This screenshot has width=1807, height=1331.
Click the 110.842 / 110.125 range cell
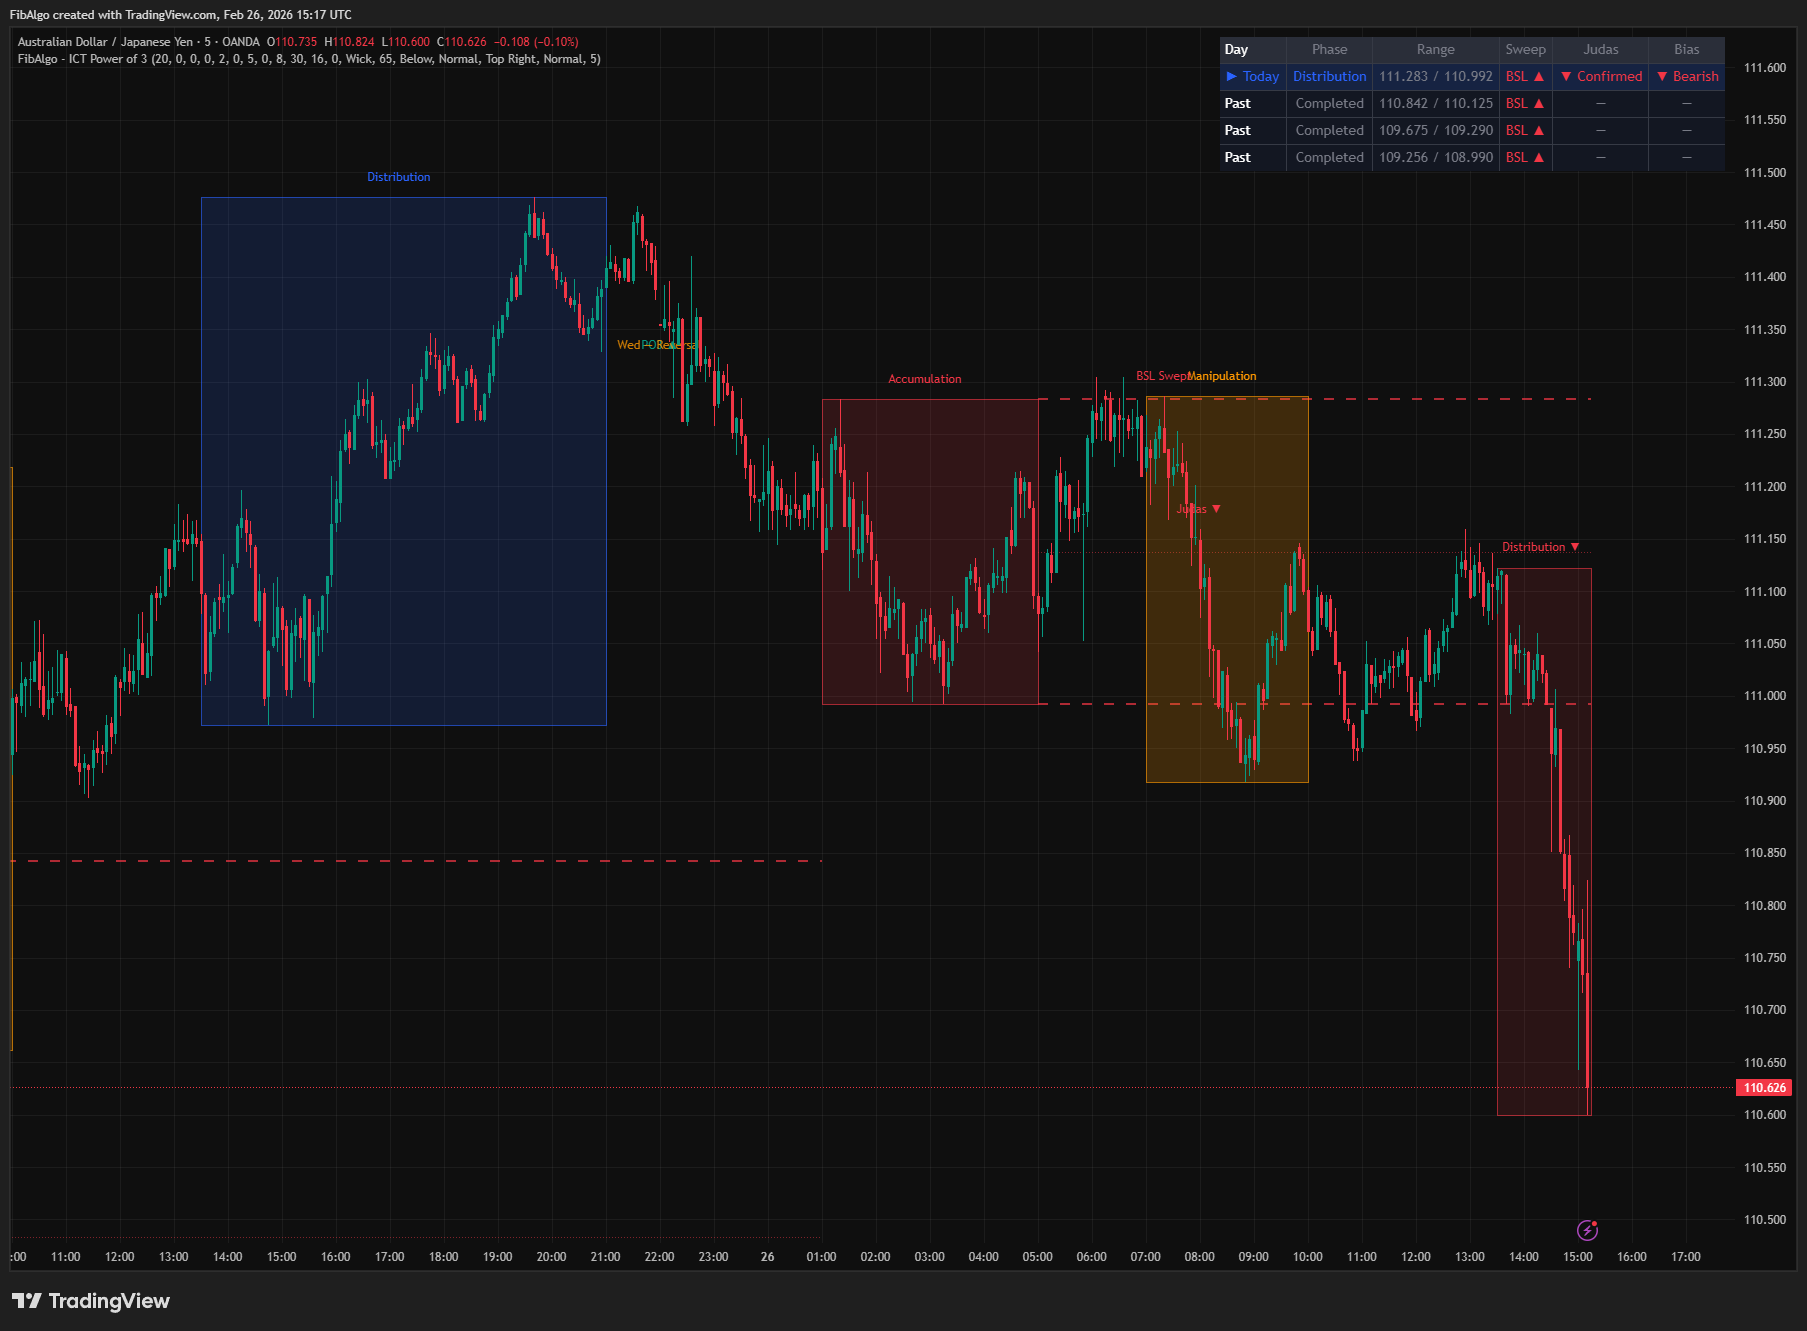click(1435, 103)
